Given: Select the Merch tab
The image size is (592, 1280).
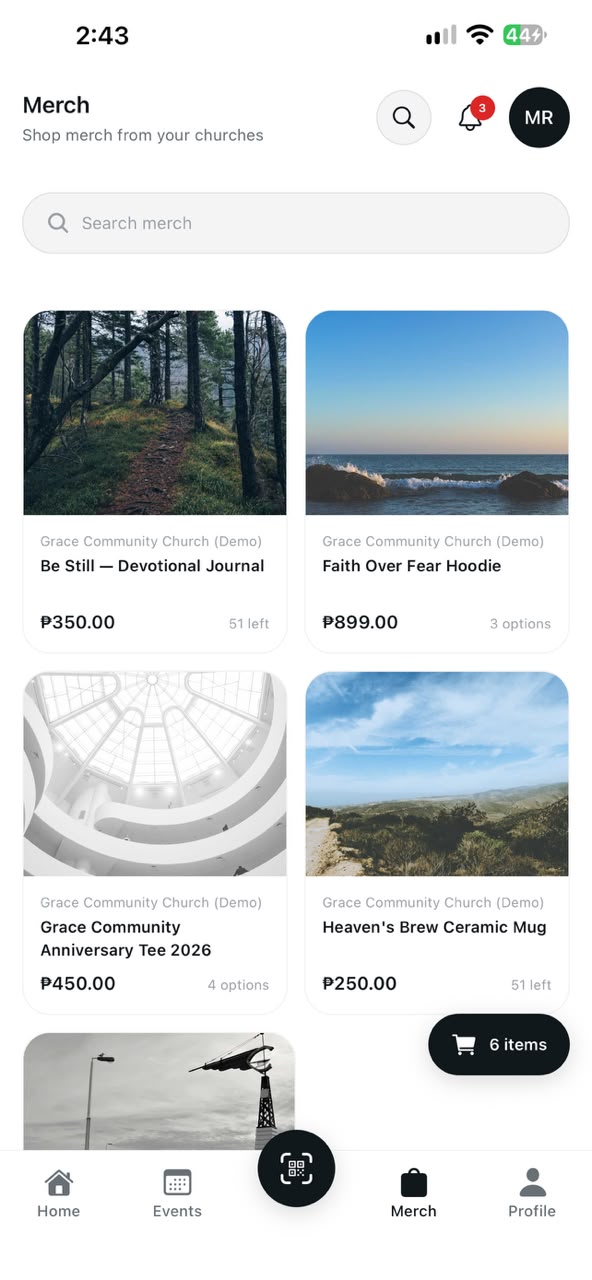Looking at the screenshot, I should click(414, 1193).
